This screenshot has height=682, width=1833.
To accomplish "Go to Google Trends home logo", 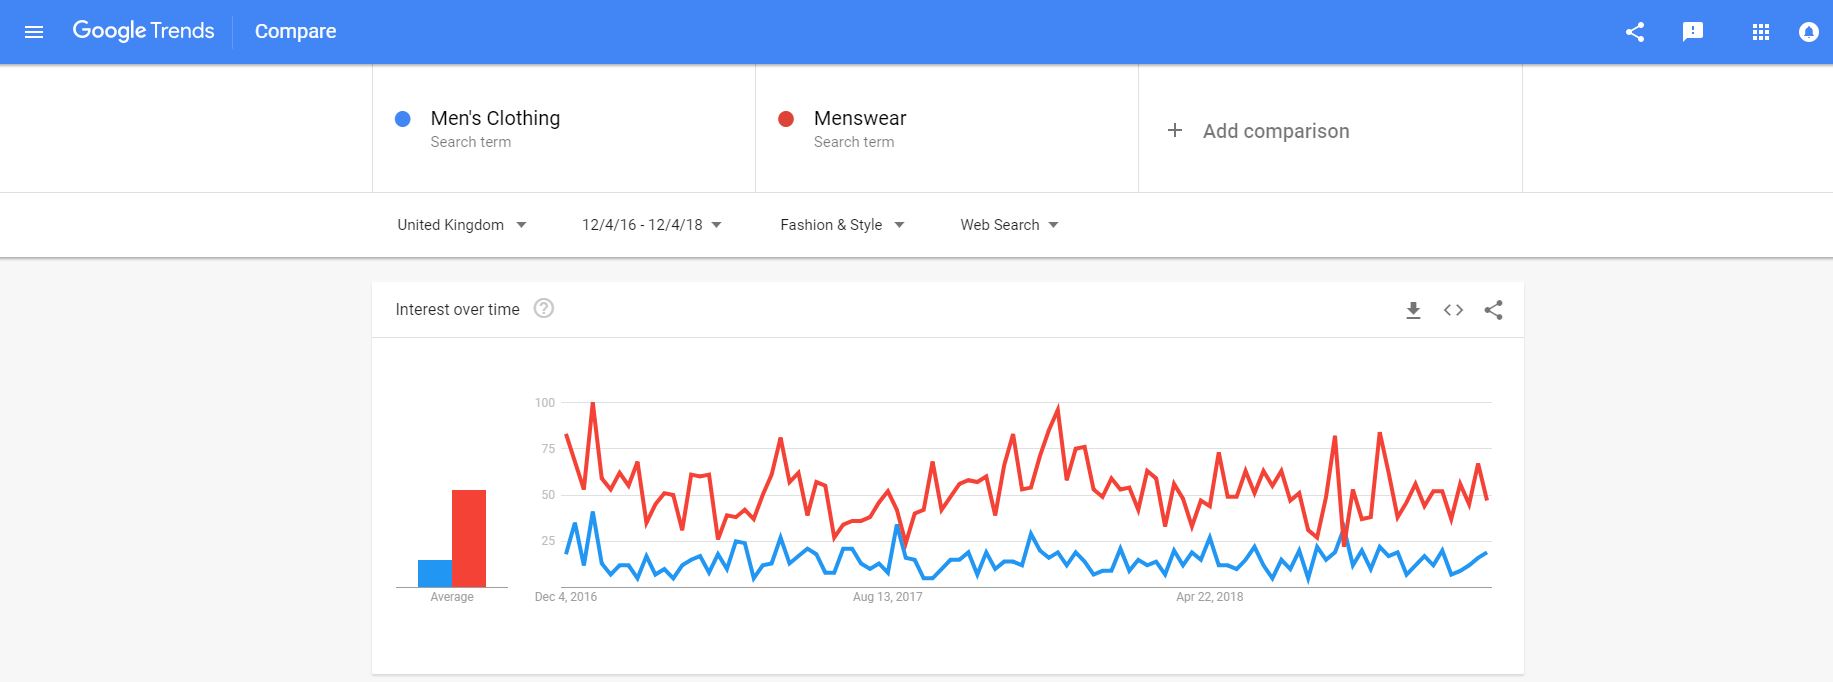I will [x=143, y=31].
